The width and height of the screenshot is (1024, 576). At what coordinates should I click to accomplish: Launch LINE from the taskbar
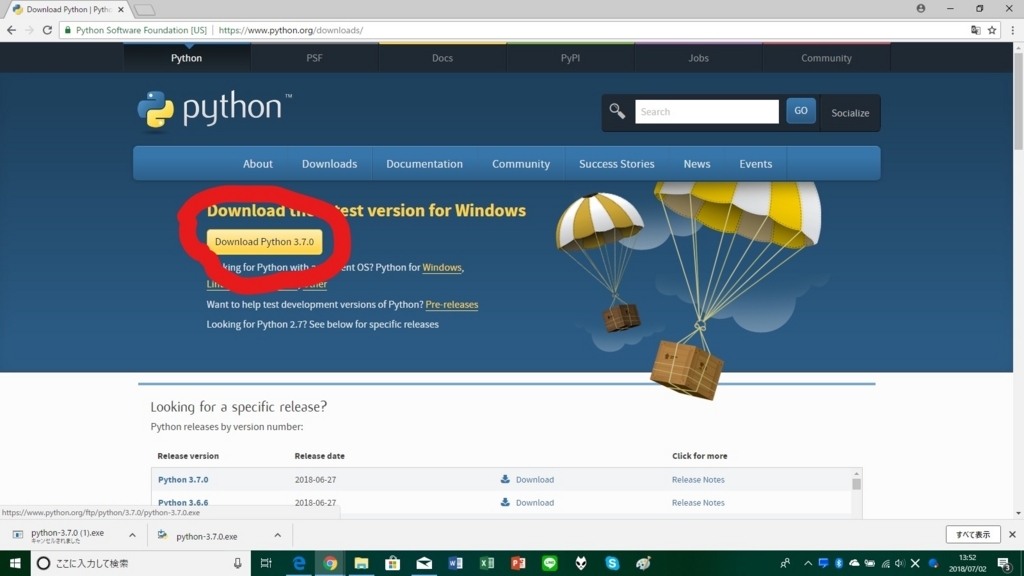(x=550, y=563)
